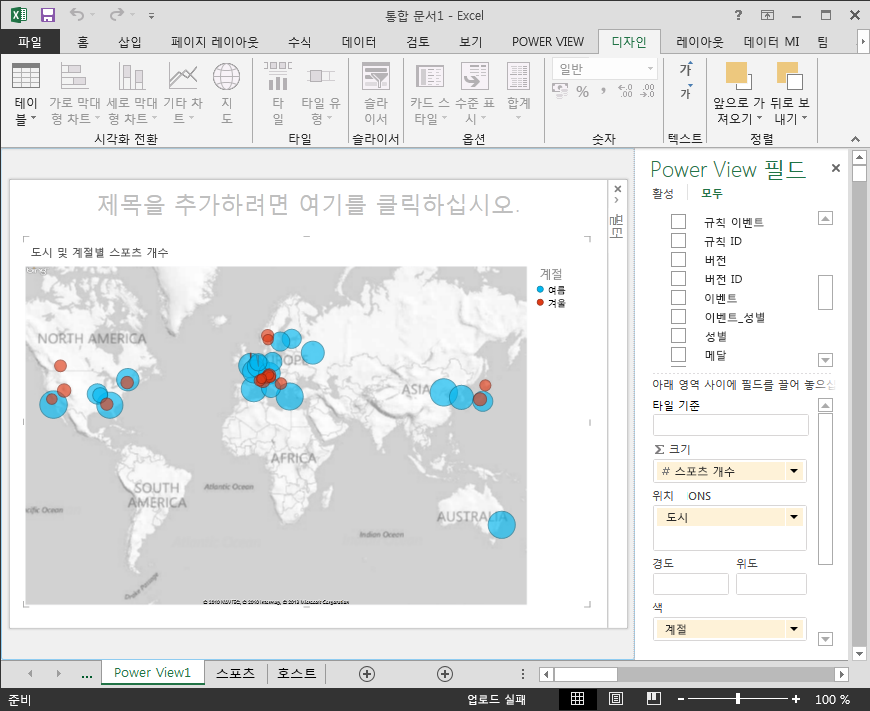Click the Slicer (슬라이서) funnel icon
870x711 pixels.
tap(376, 77)
